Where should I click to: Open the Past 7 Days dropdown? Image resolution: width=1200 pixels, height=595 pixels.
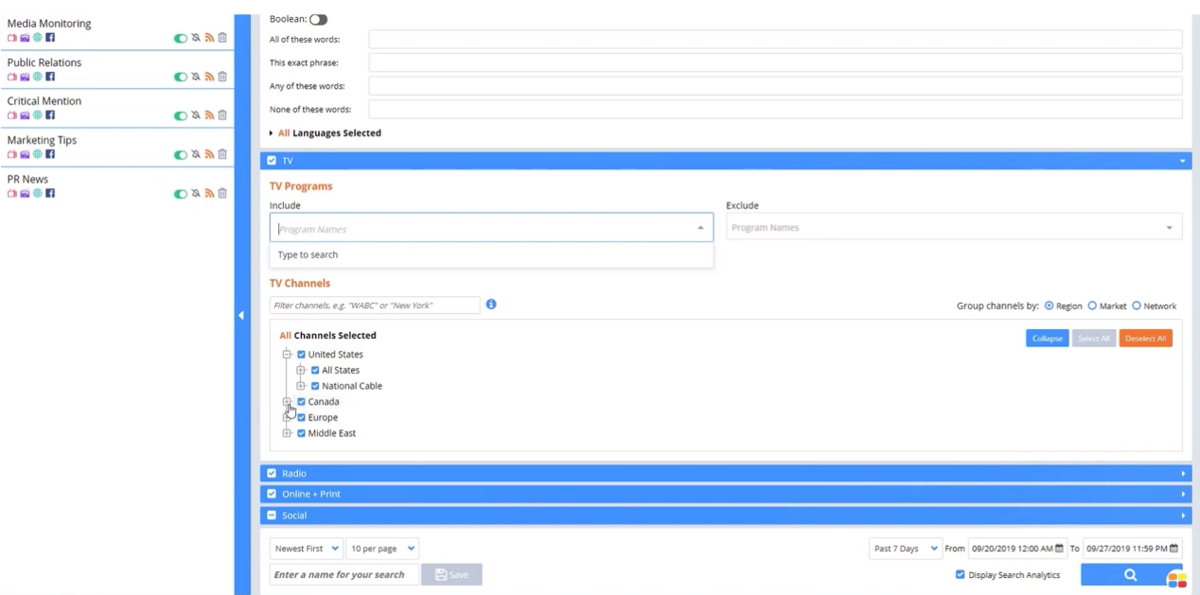pyautogui.click(x=904, y=548)
